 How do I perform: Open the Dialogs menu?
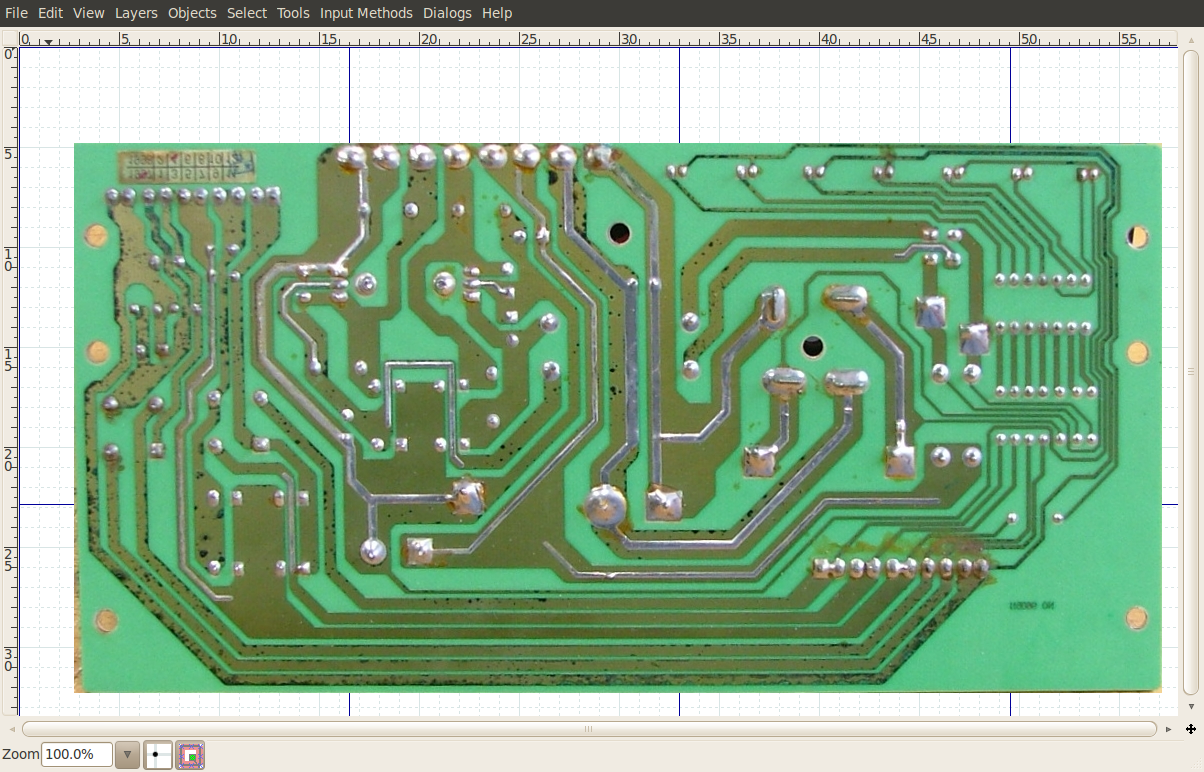(447, 13)
